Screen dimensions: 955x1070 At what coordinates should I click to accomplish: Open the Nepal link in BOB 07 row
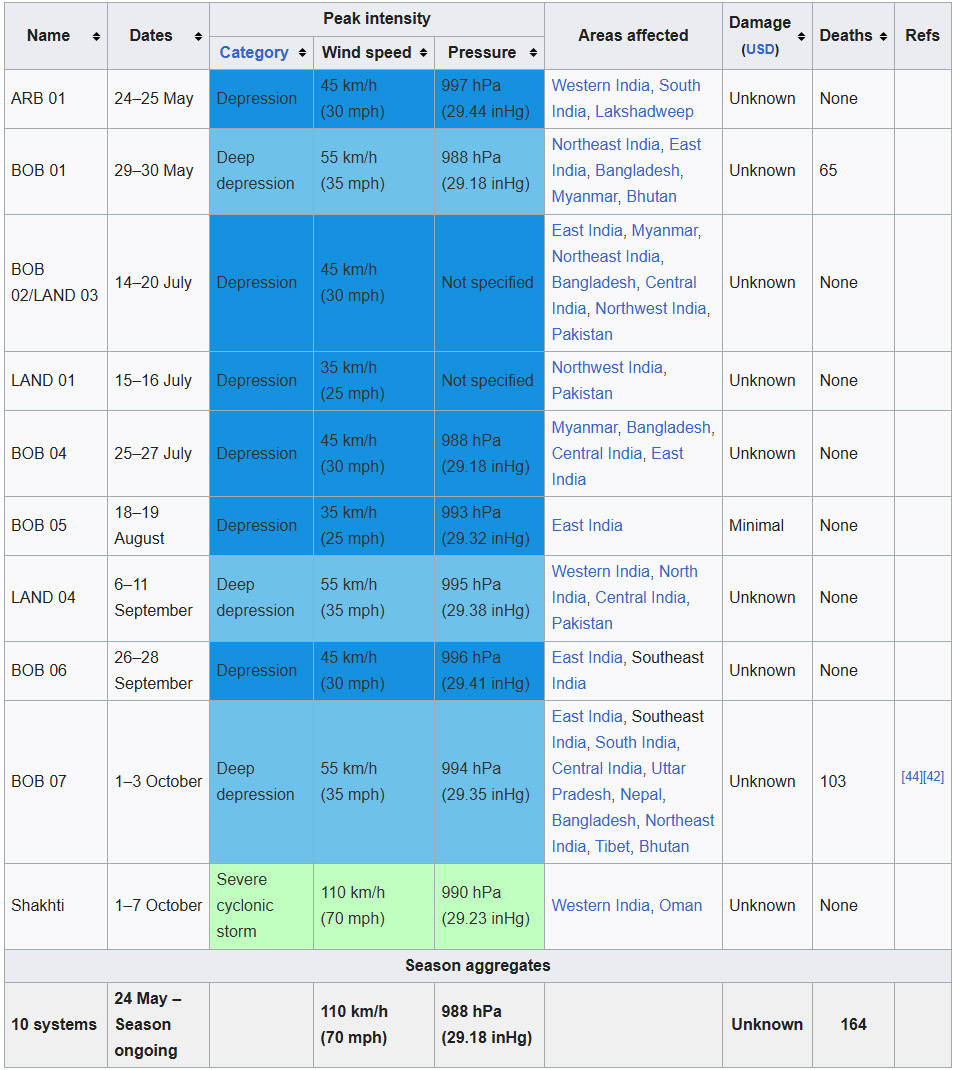640,795
